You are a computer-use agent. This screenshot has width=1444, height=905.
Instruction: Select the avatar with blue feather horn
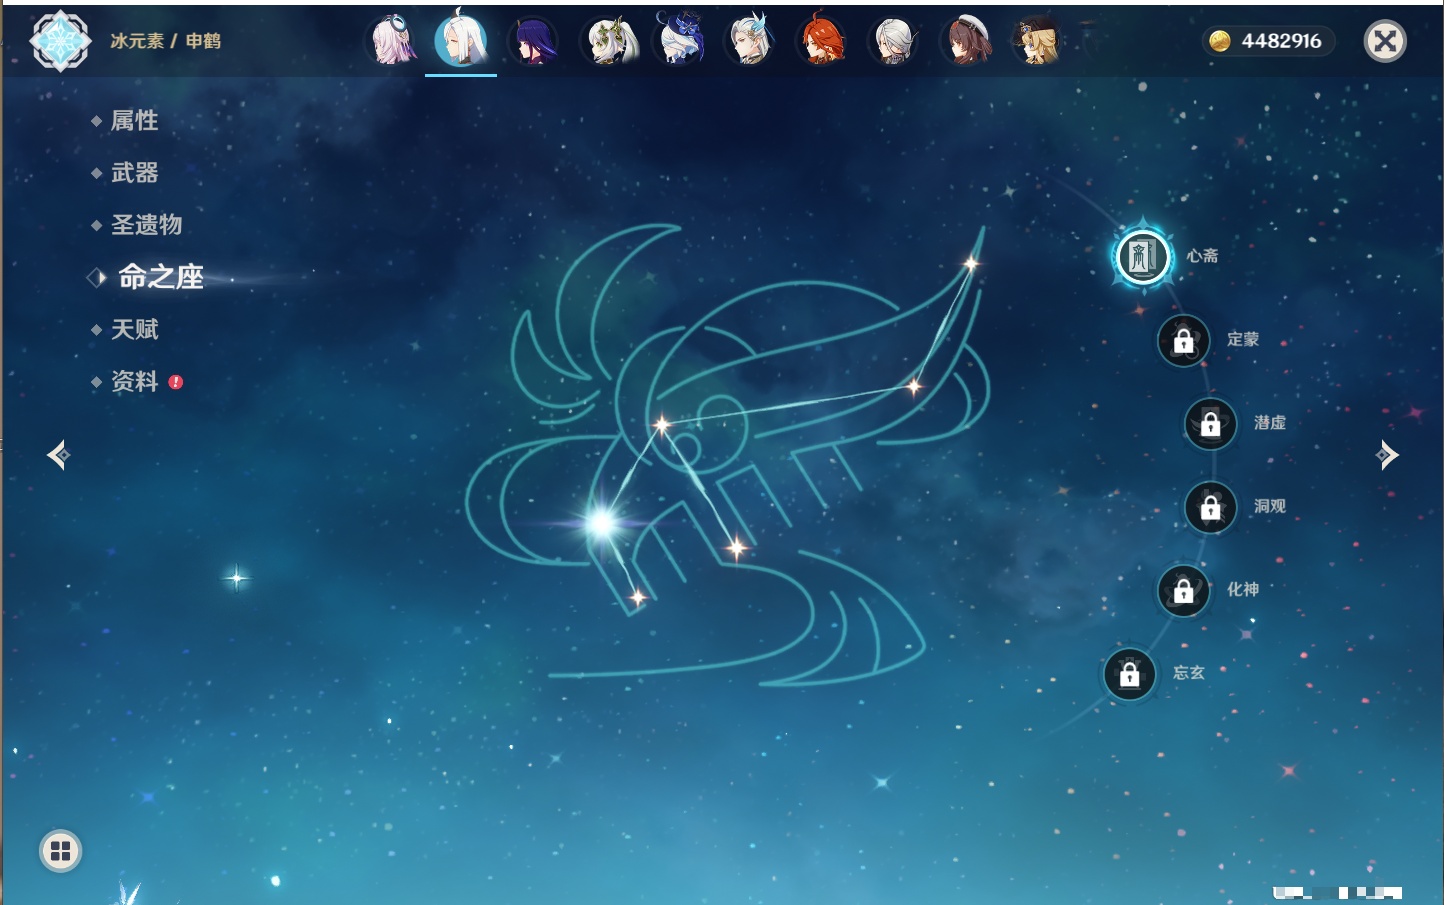[750, 40]
